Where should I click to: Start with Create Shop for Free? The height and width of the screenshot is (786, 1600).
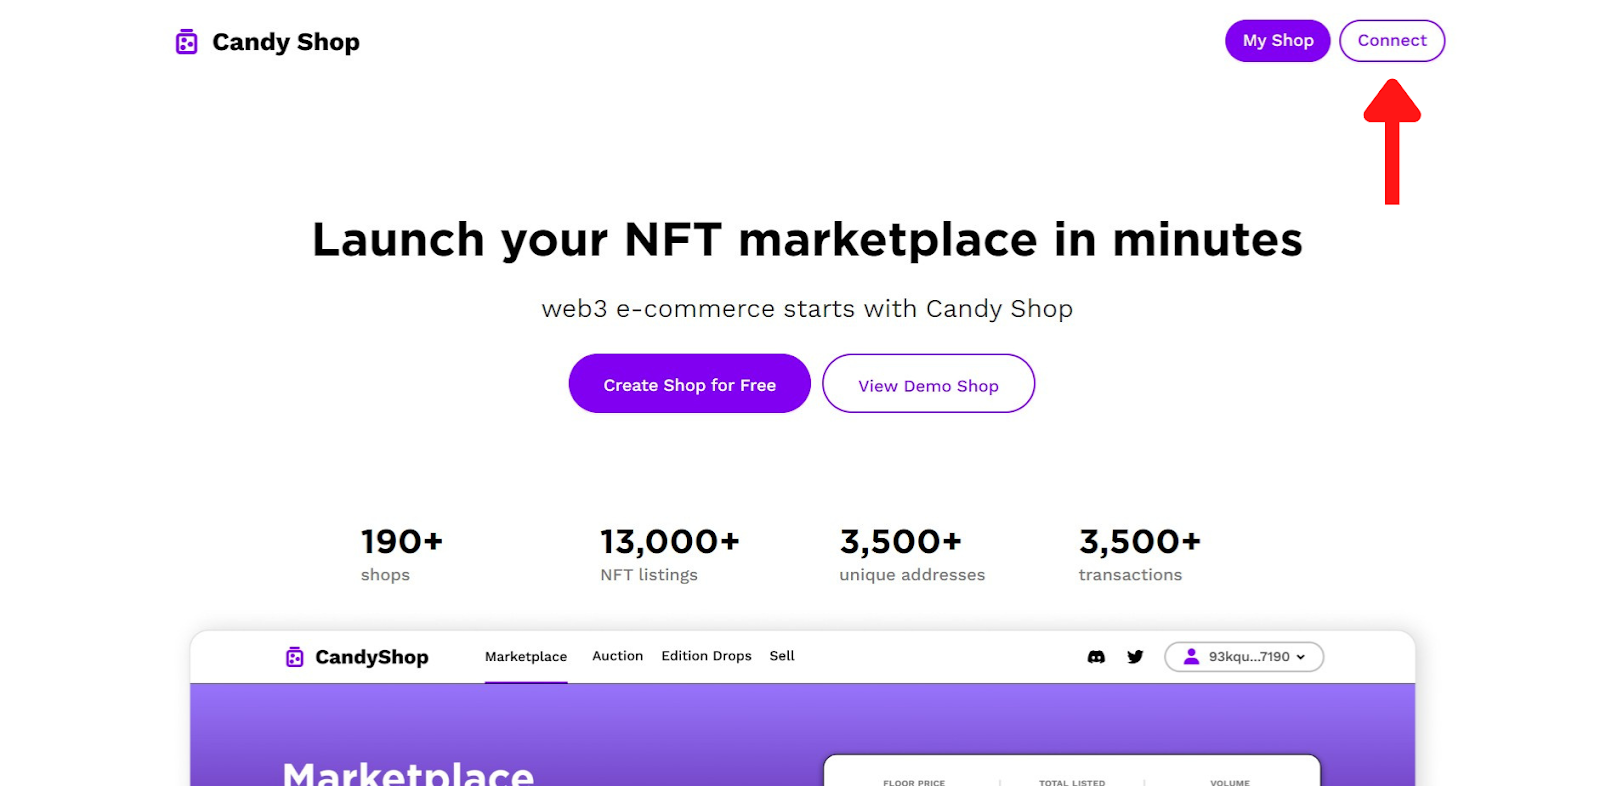[689, 384]
